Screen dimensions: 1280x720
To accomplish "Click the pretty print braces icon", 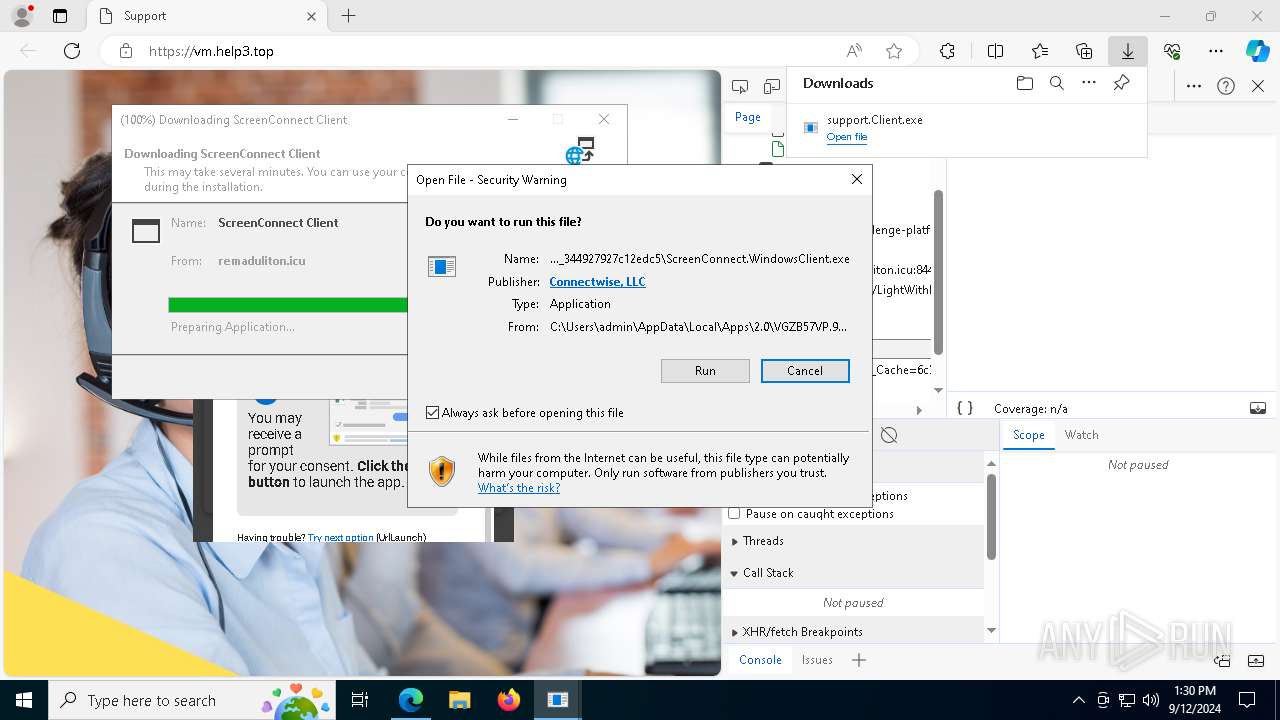I will pos(965,408).
